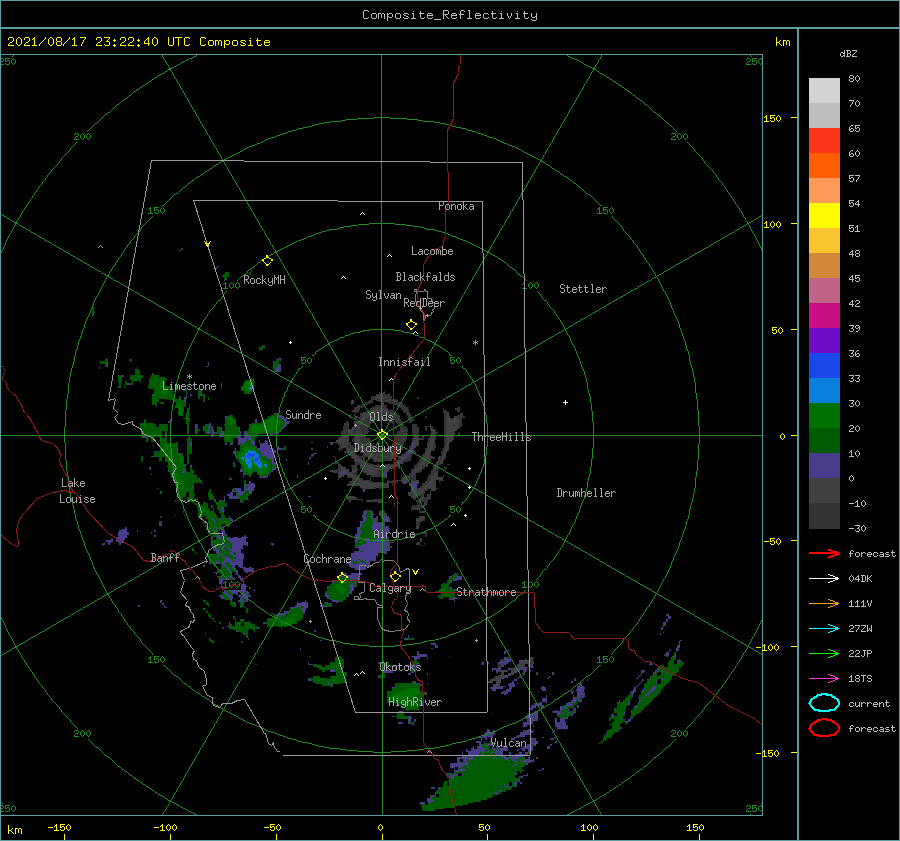
Task: Click the green 22JP arrow icon
Action: [x=824, y=653]
